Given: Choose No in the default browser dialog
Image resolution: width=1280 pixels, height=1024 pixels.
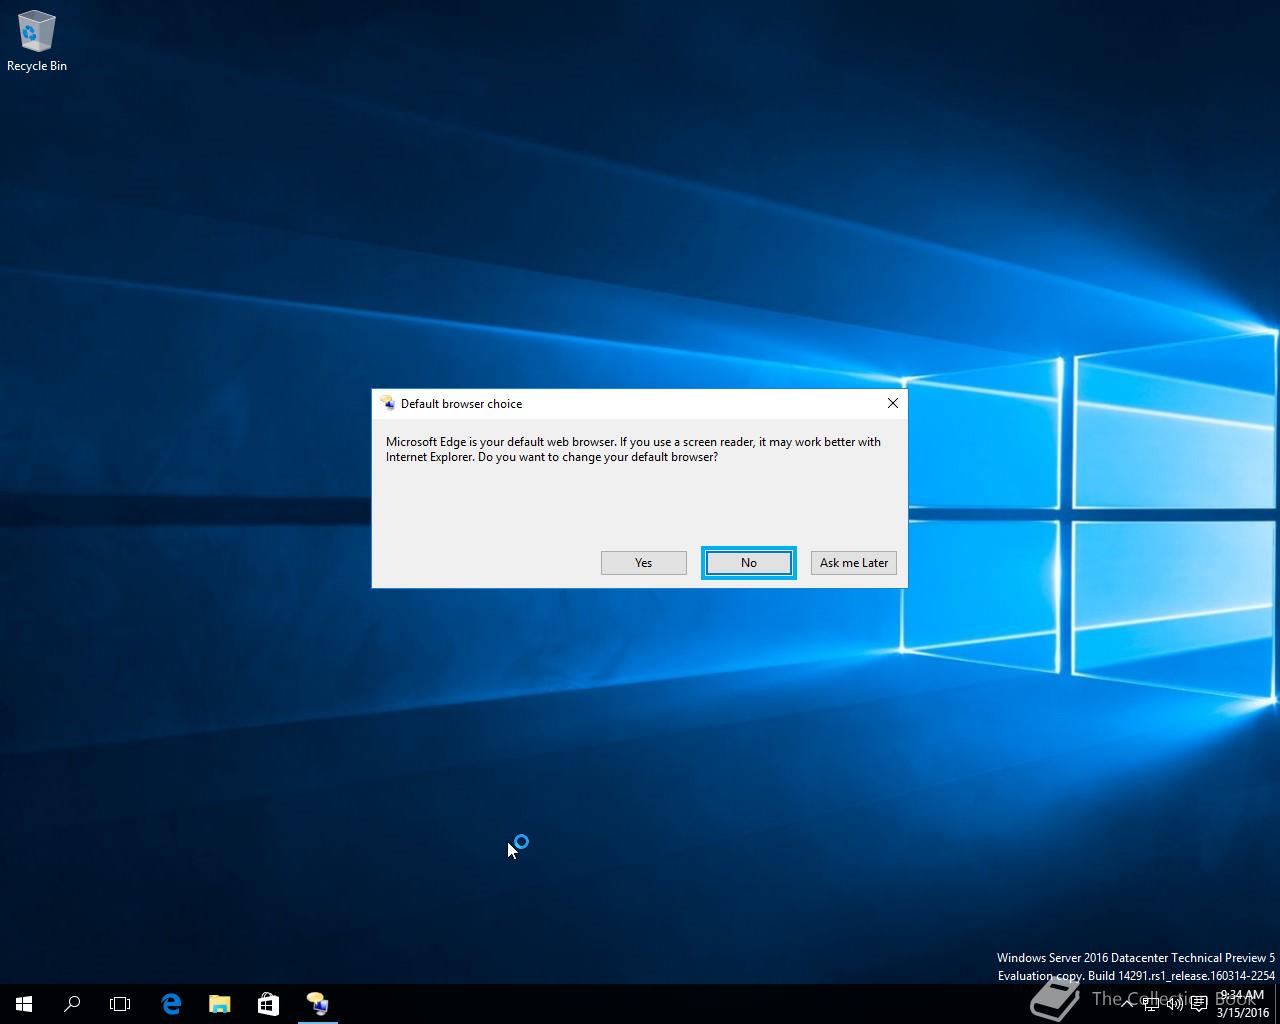Looking at the screenshot, I should [x=749, y=563].
